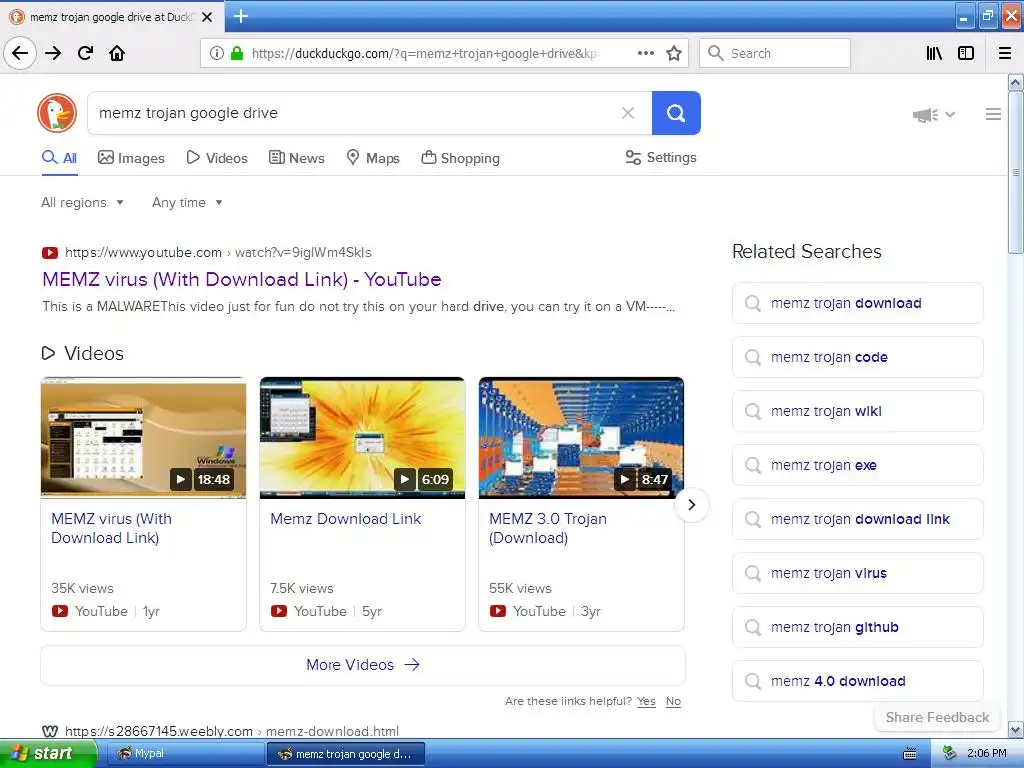Image resolution: width=1024 pixels, height=768 pixels.
Task: Search related memz trojan virus
Action: (857, 573)
